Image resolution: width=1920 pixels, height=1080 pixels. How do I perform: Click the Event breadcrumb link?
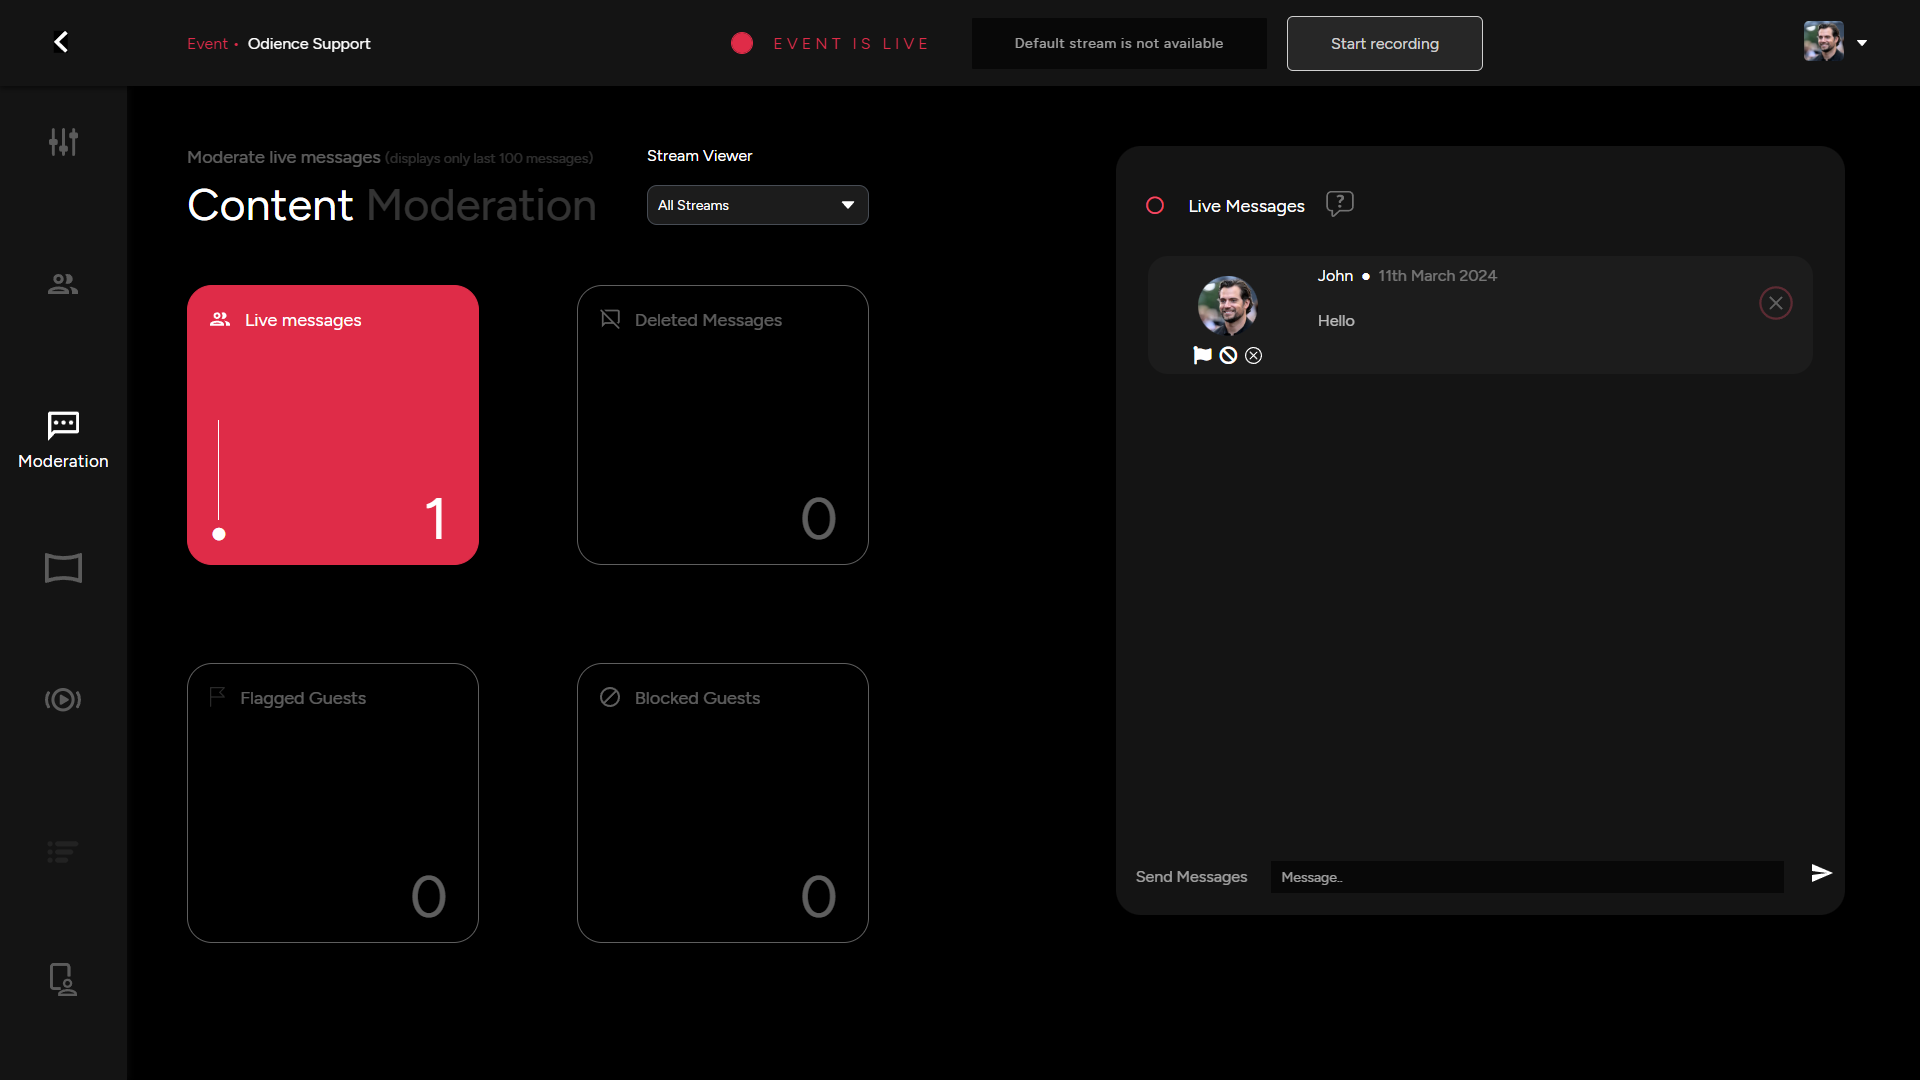[x=207, y=44]
